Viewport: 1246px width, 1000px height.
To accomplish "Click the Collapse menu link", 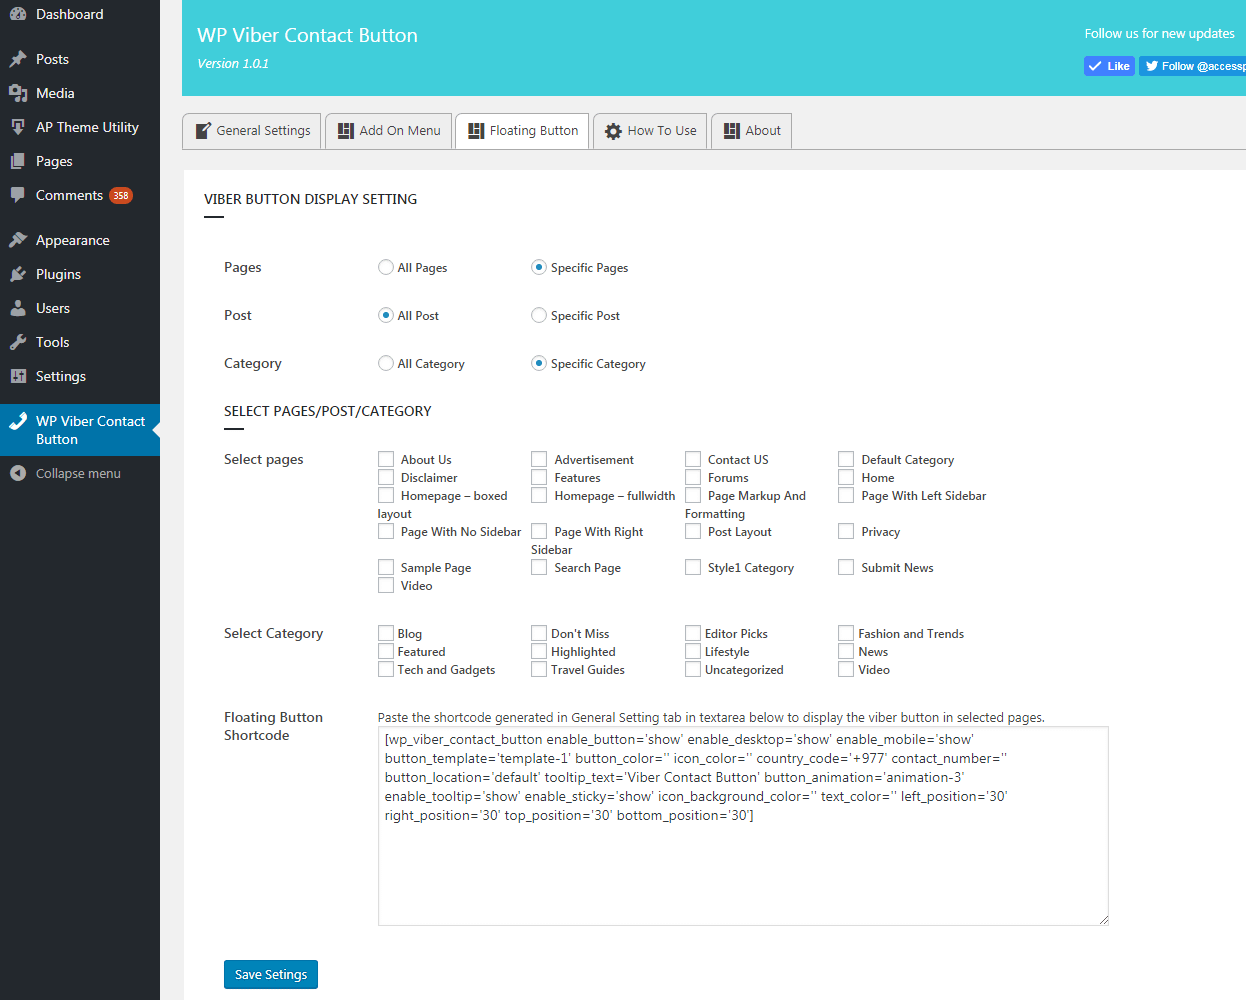I will tap(80, 473).
